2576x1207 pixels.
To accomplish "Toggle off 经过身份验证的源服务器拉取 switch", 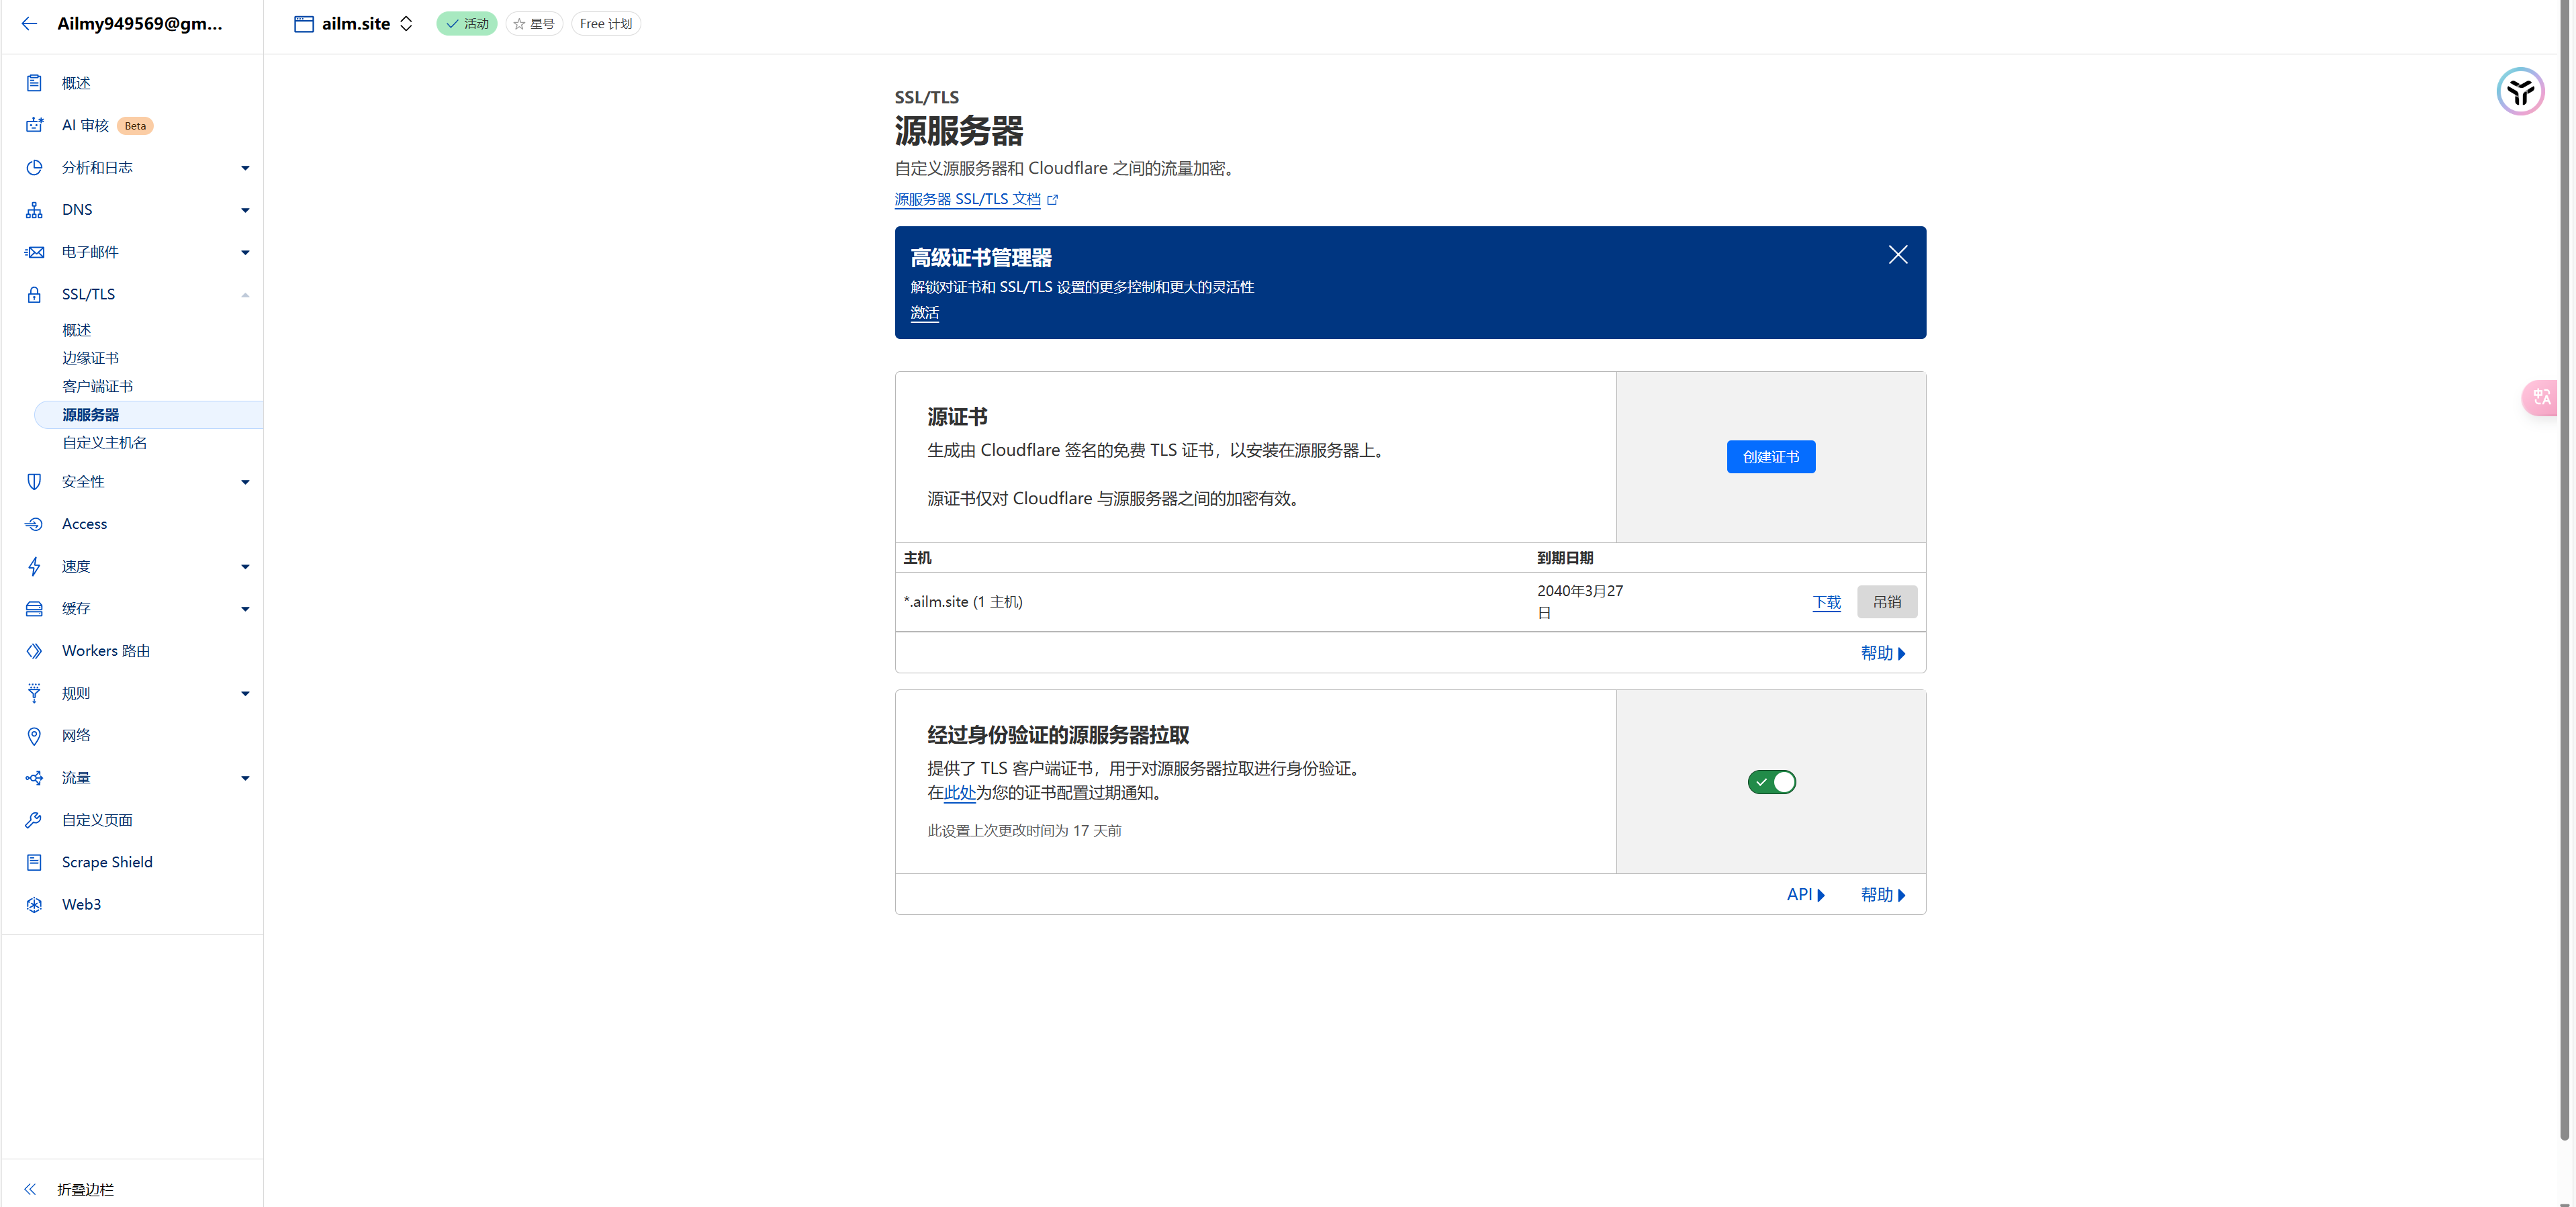I will pyautogui.click(x=1771, y=782).
